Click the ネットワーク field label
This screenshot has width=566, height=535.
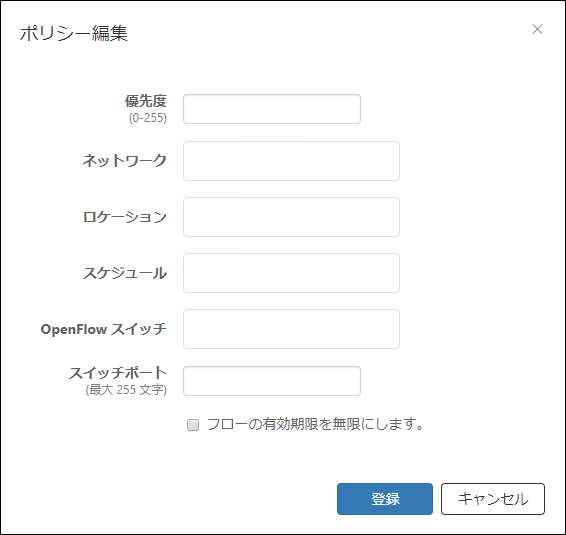point(125,160)
